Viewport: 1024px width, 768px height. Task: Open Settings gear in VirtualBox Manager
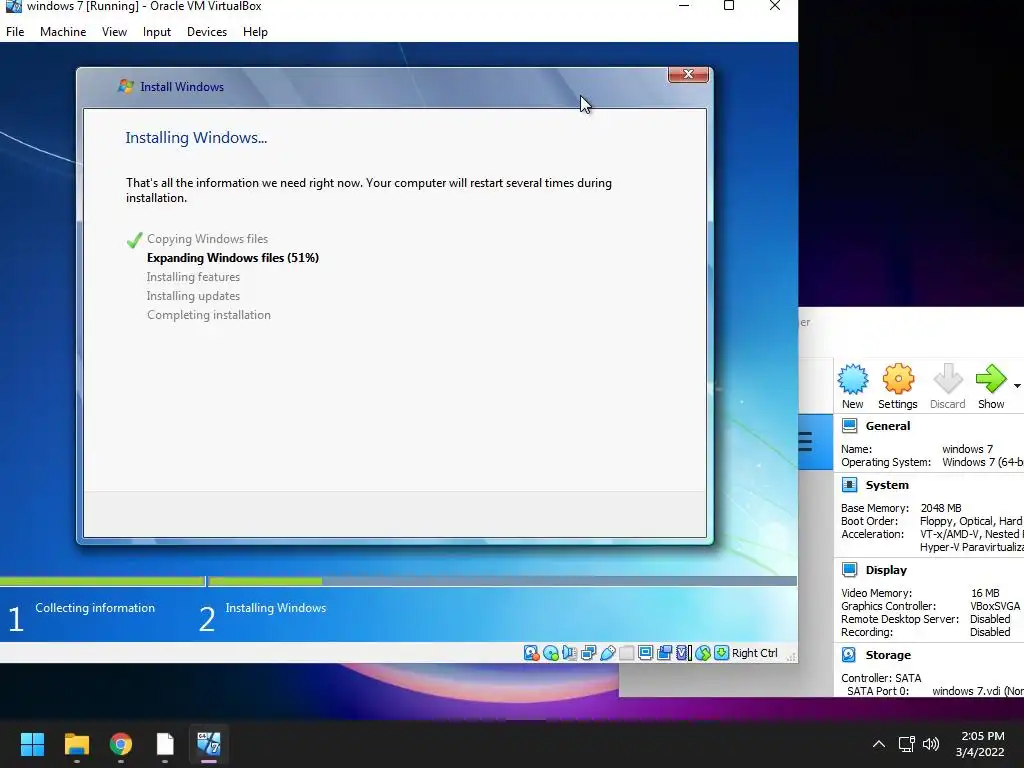898,379
